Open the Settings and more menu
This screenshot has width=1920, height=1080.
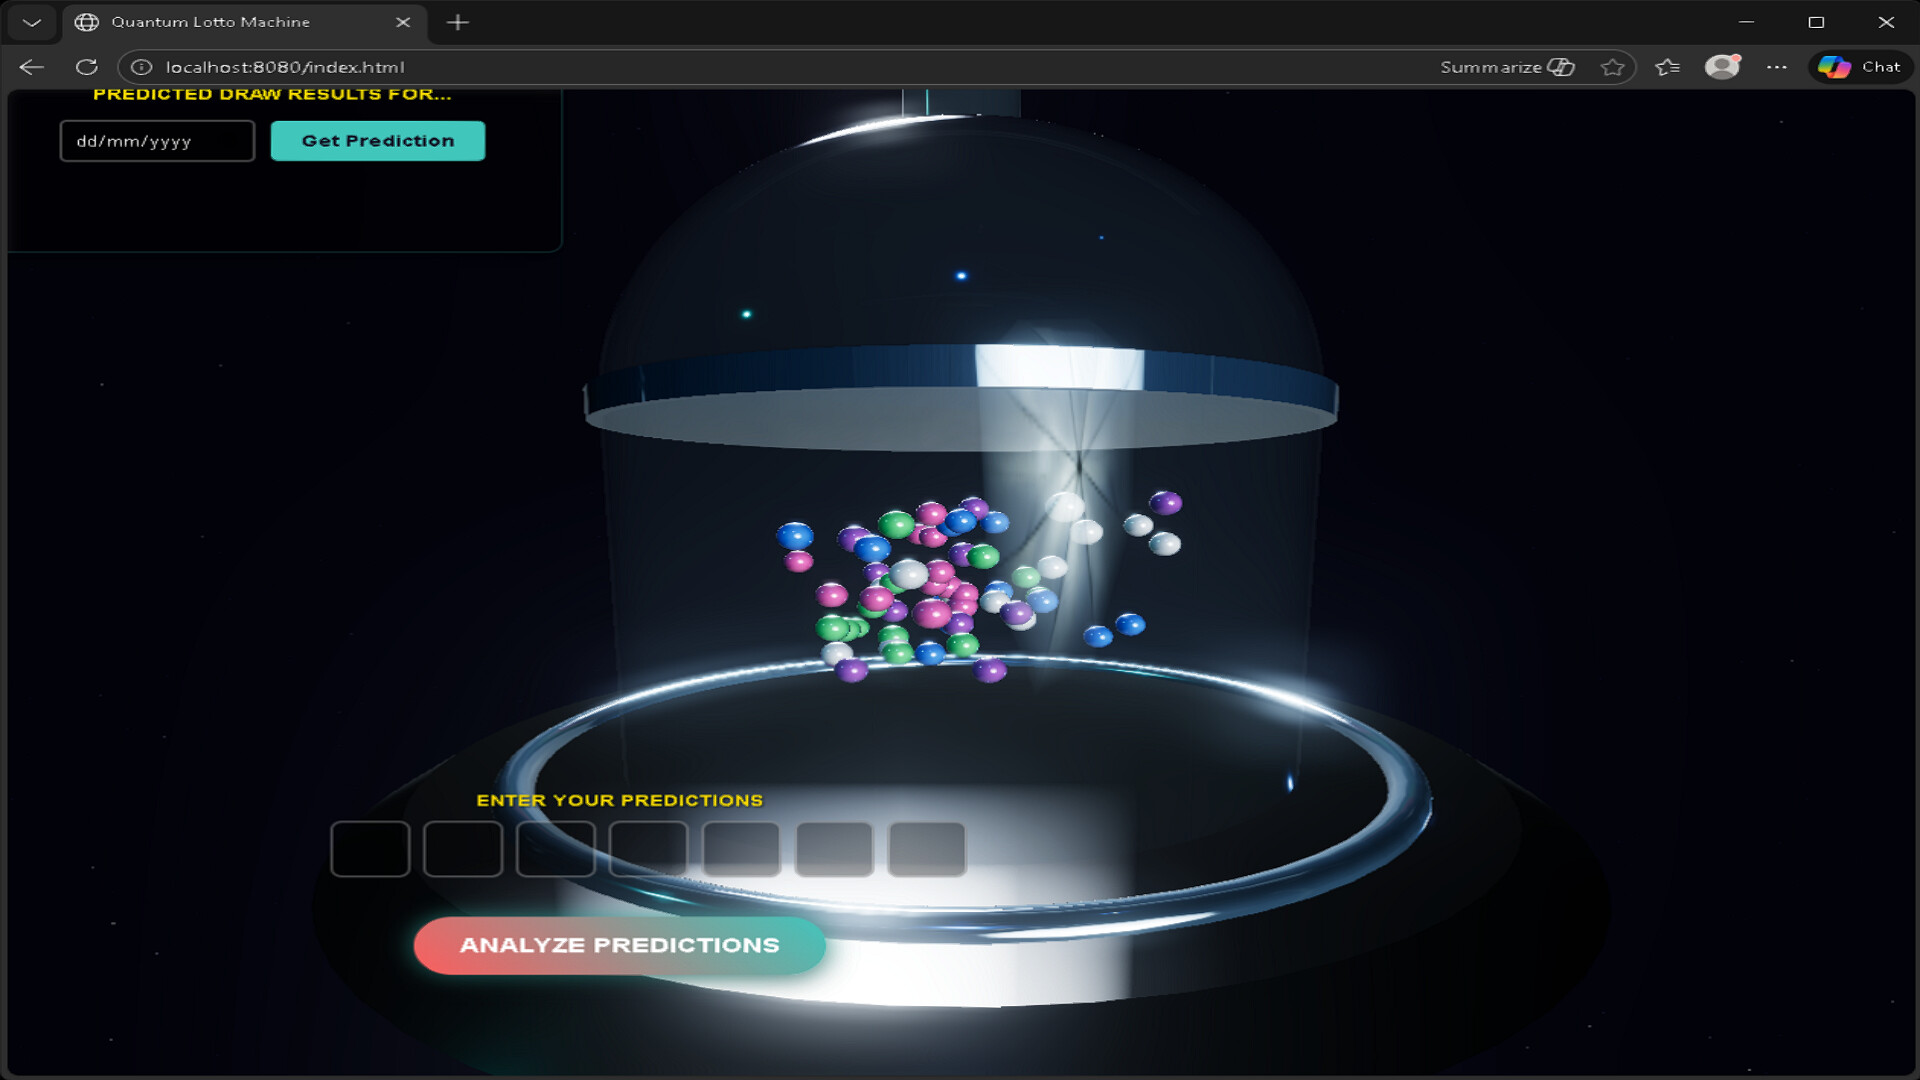pos(1778,67)
